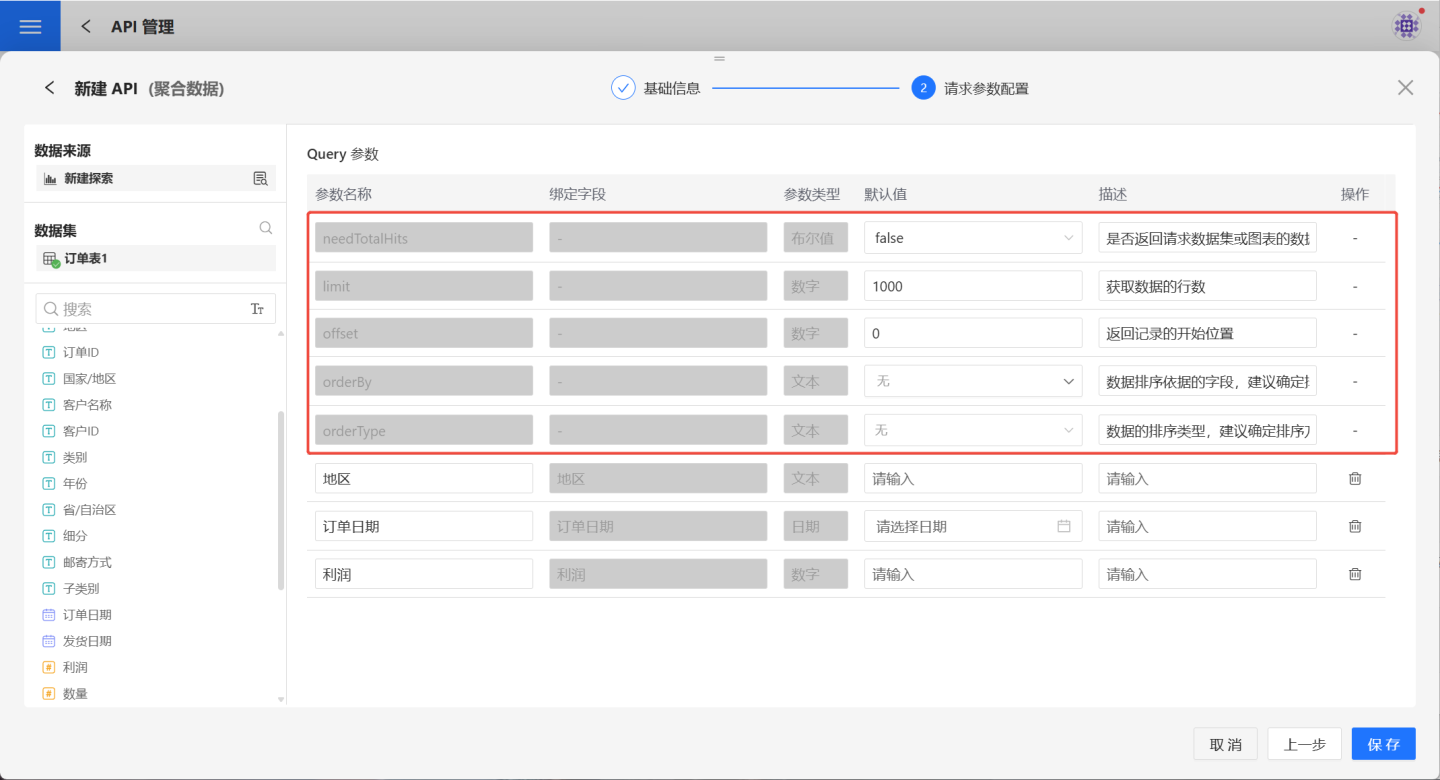Click the data source switch icon beside 新建探索

coord(260,178)
